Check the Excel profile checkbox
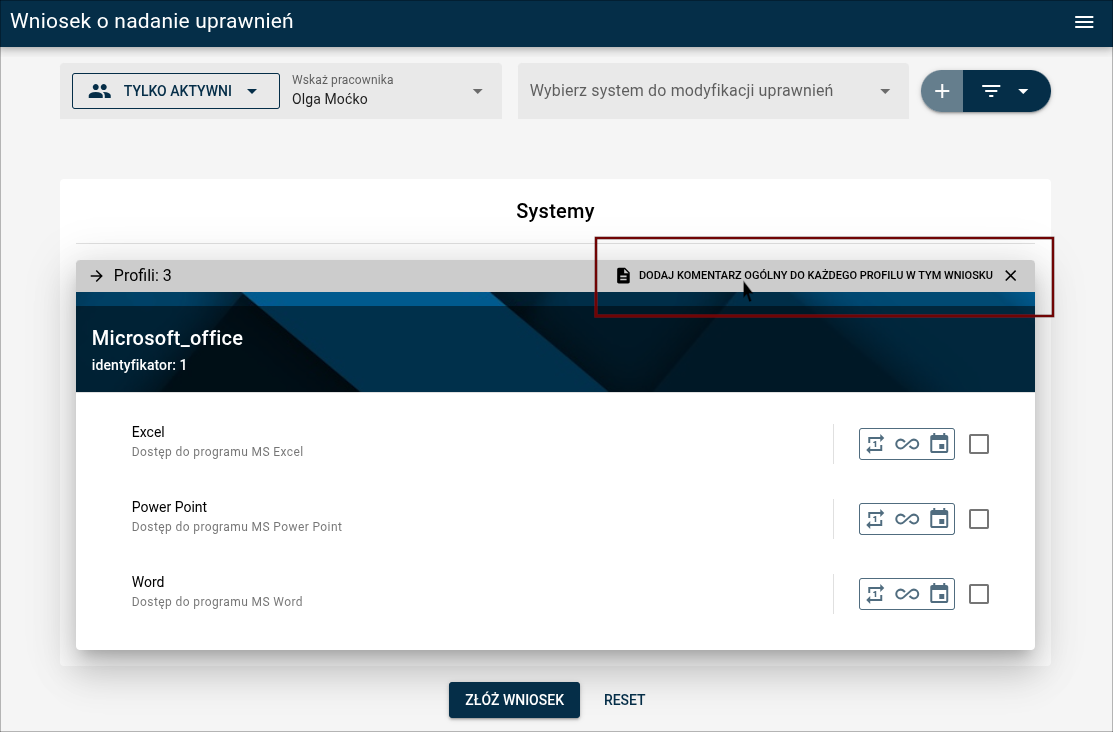The width and height of the screenshot is (1113, 732). click(979, 444)
